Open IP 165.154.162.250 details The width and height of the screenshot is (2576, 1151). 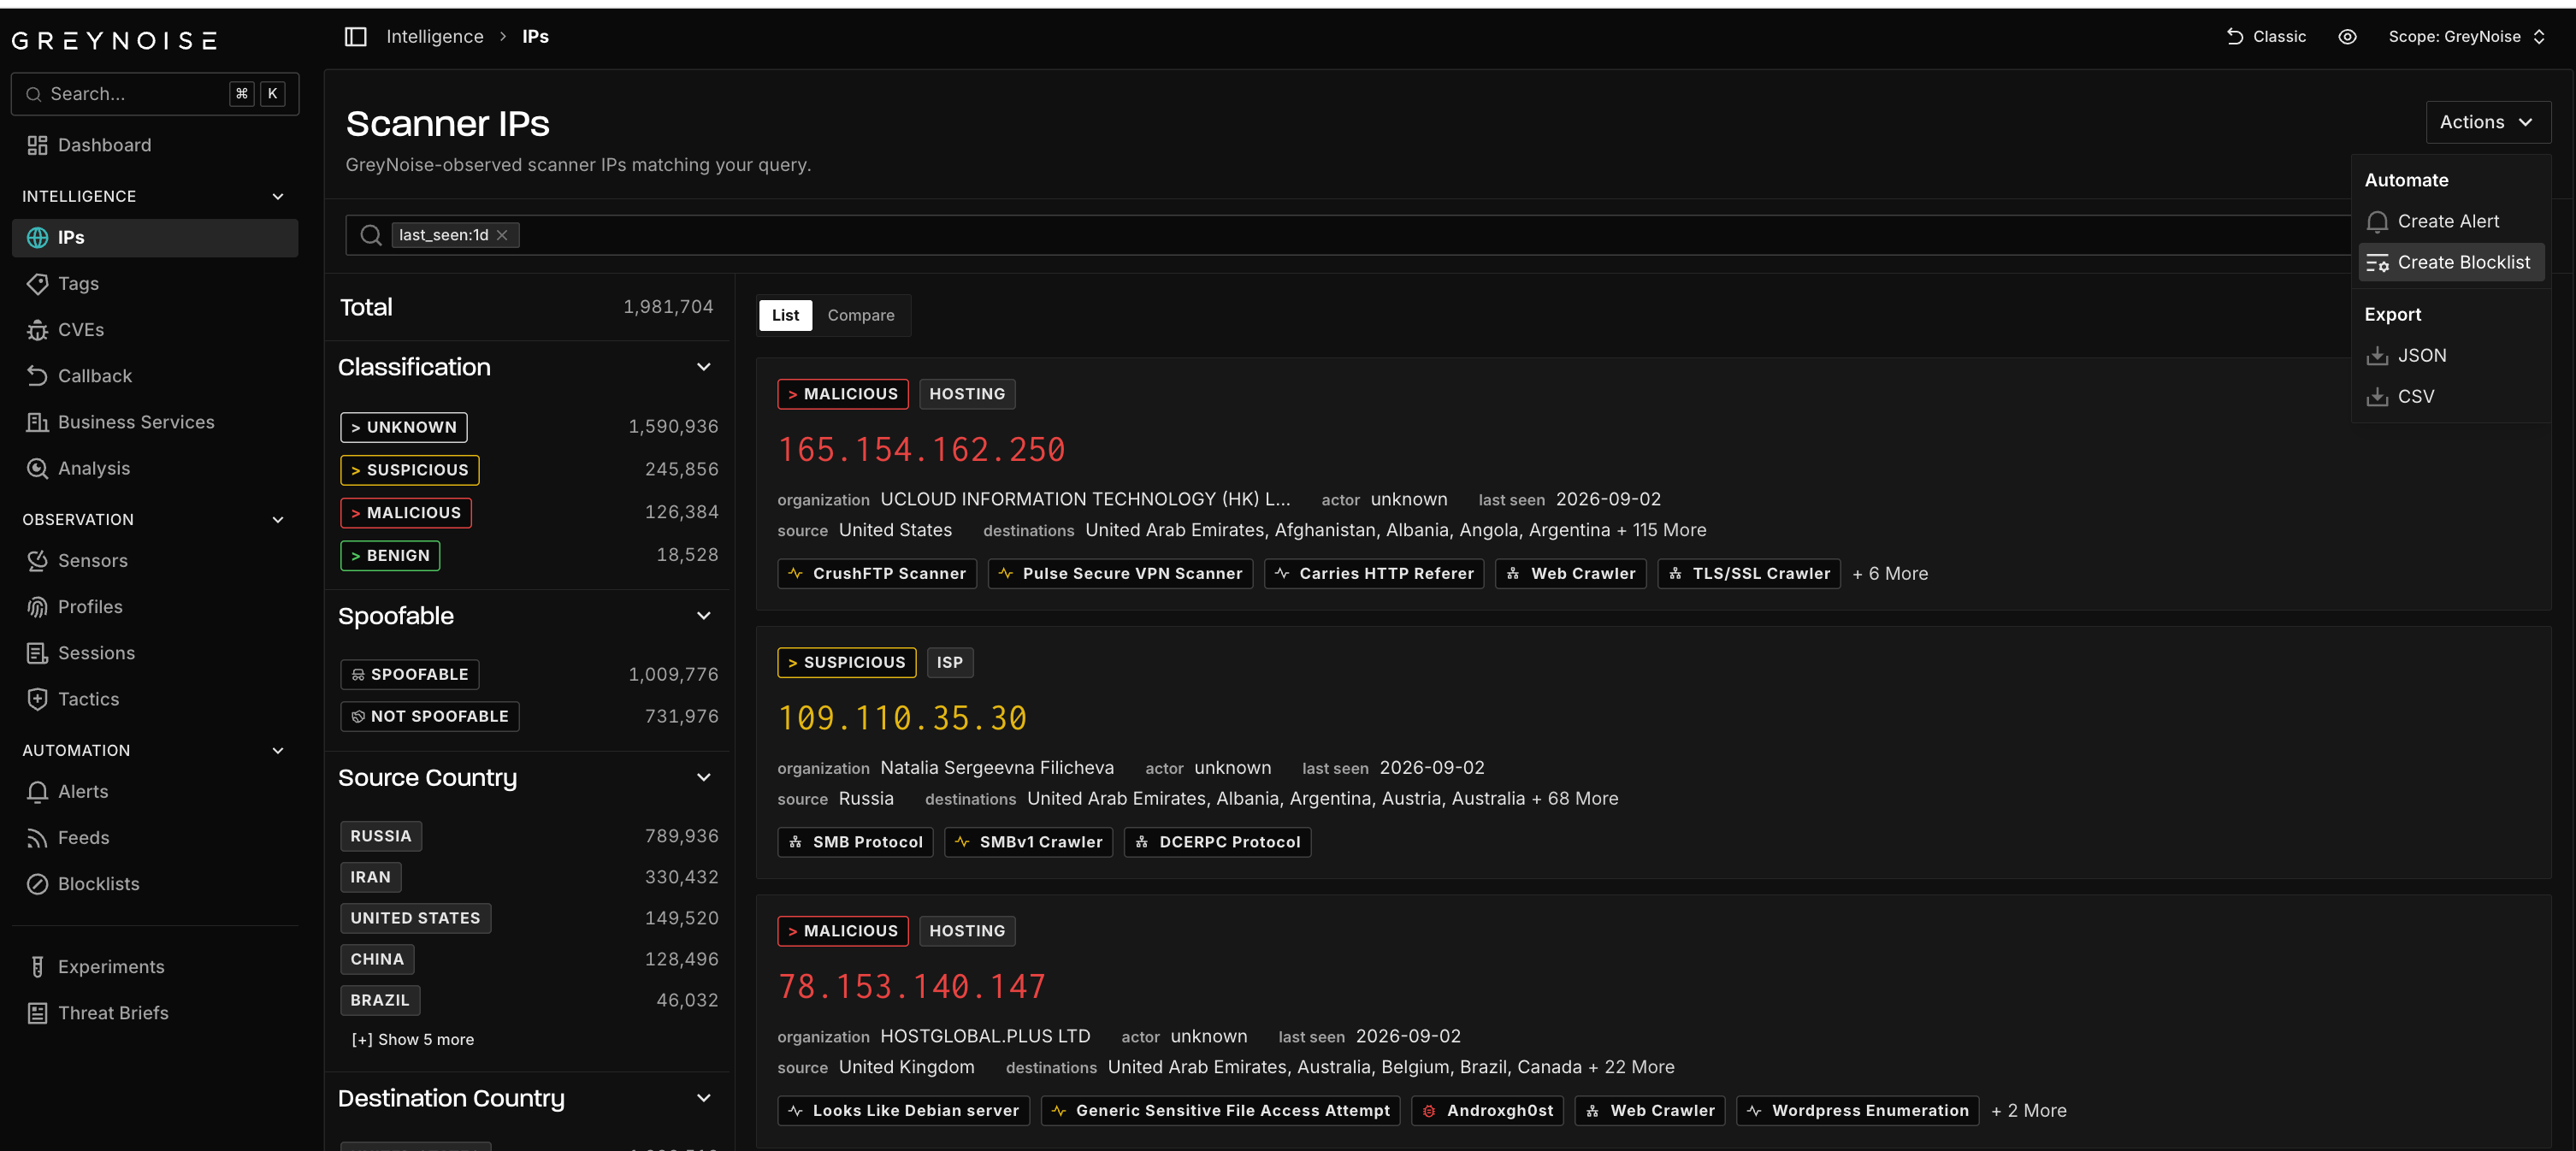[921, 450]
